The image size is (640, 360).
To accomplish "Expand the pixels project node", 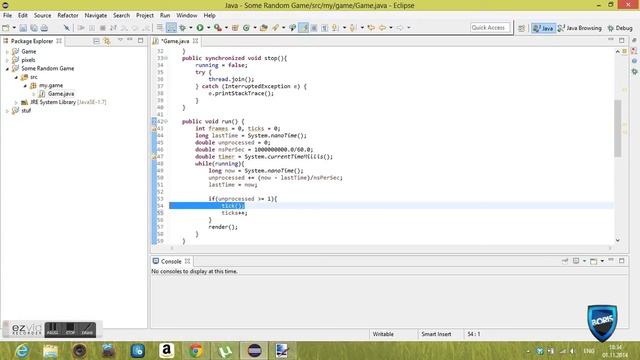I will (7, 60).
